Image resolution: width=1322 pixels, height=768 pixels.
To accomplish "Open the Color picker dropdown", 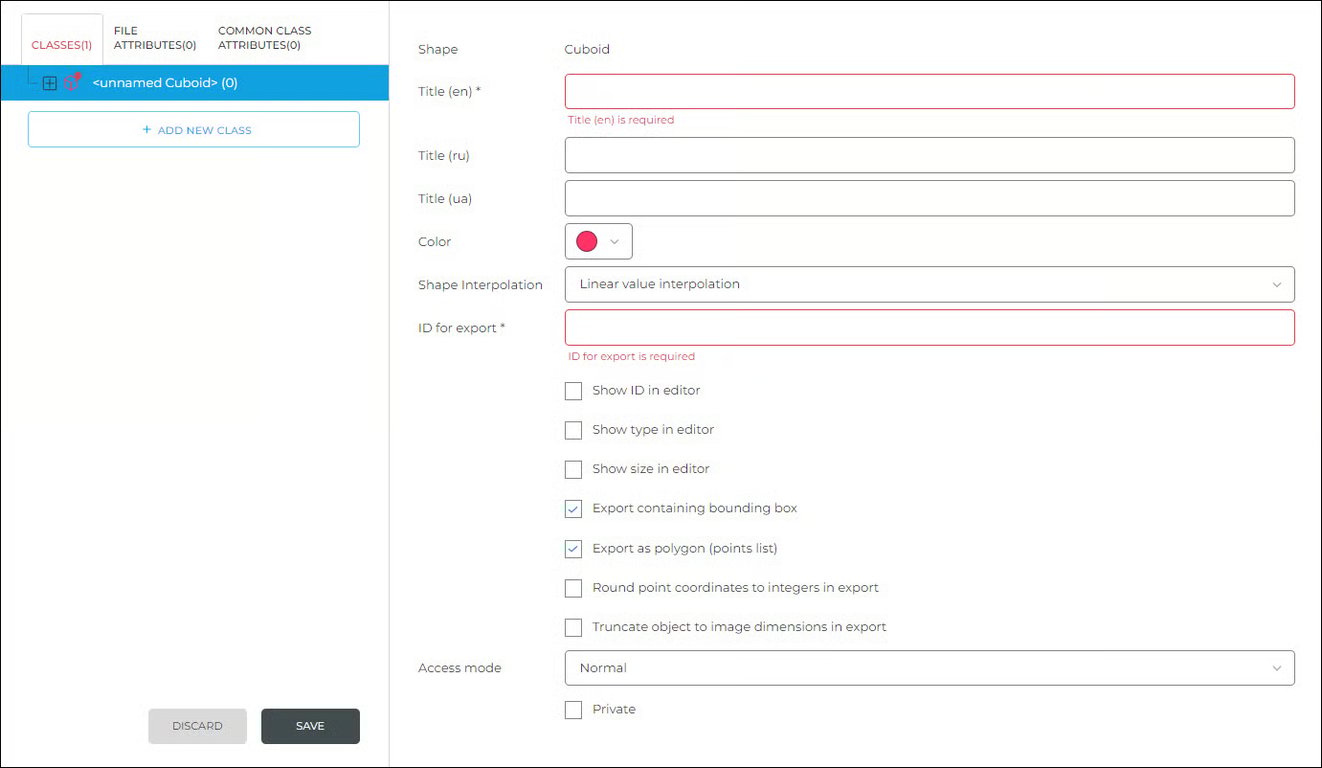I will [x=599, y=241].
